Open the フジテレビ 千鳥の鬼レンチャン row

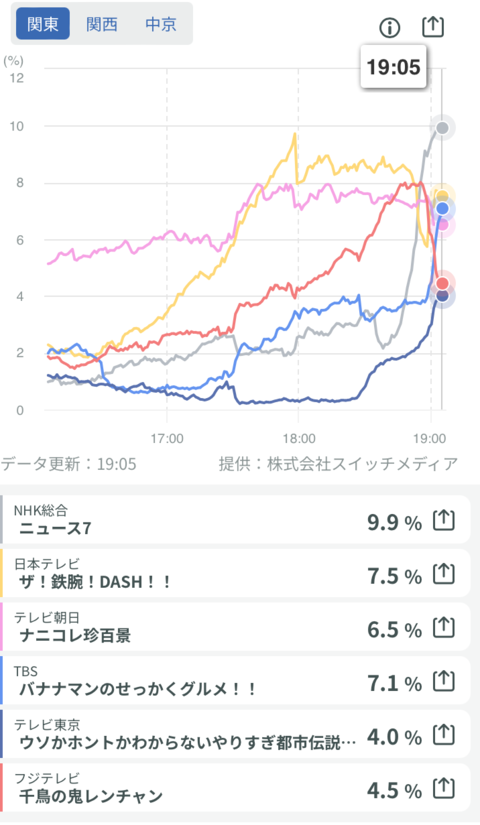[x=235, y=788]
